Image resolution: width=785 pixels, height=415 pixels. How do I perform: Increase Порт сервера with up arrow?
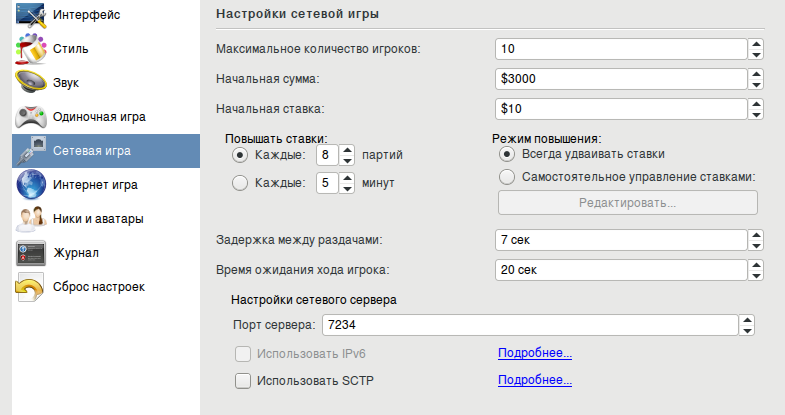coord(747,320)
